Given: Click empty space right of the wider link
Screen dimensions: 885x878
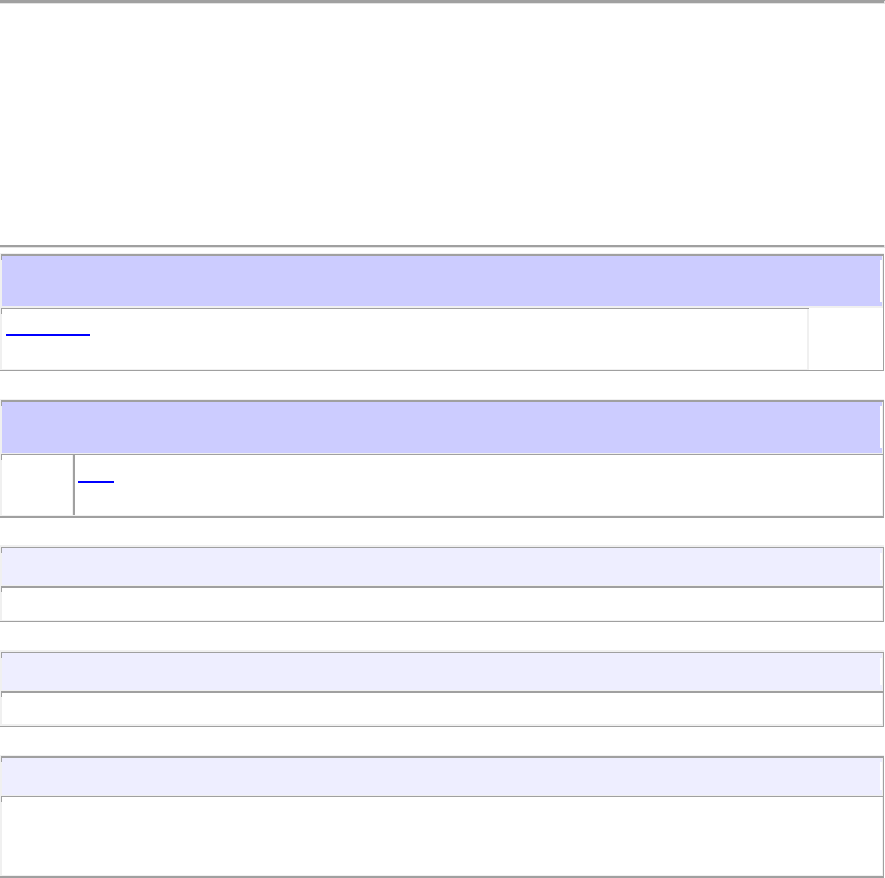Looking at the screenshot, I should (x=450, y=339).
